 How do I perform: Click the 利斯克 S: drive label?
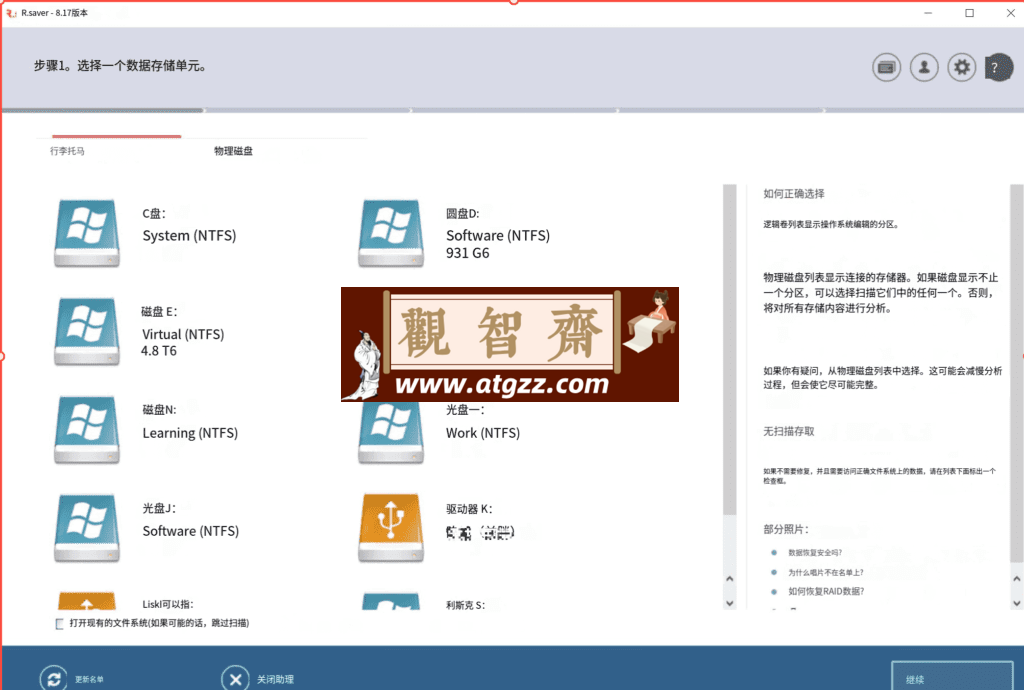(x=466, y=605)
